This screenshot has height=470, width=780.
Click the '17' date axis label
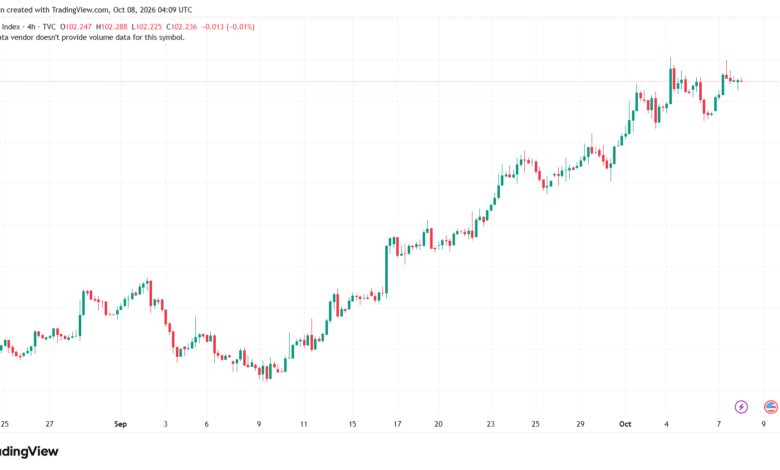[x=397, y=424]
